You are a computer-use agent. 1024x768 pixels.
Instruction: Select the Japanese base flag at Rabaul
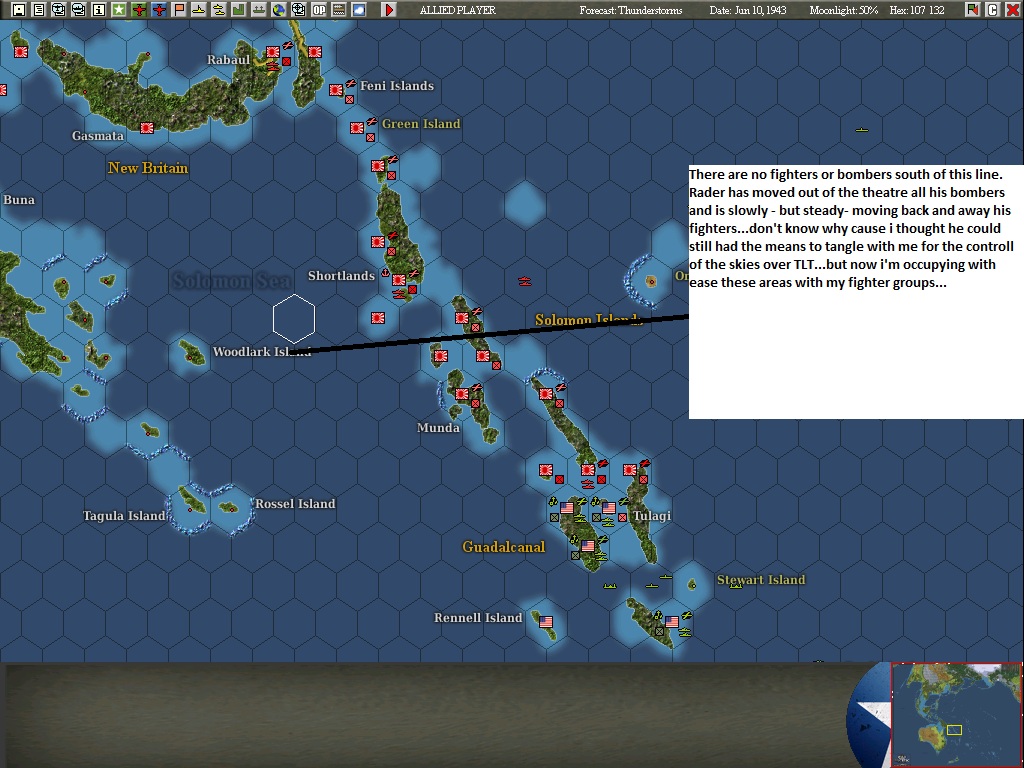coord(273,52)
